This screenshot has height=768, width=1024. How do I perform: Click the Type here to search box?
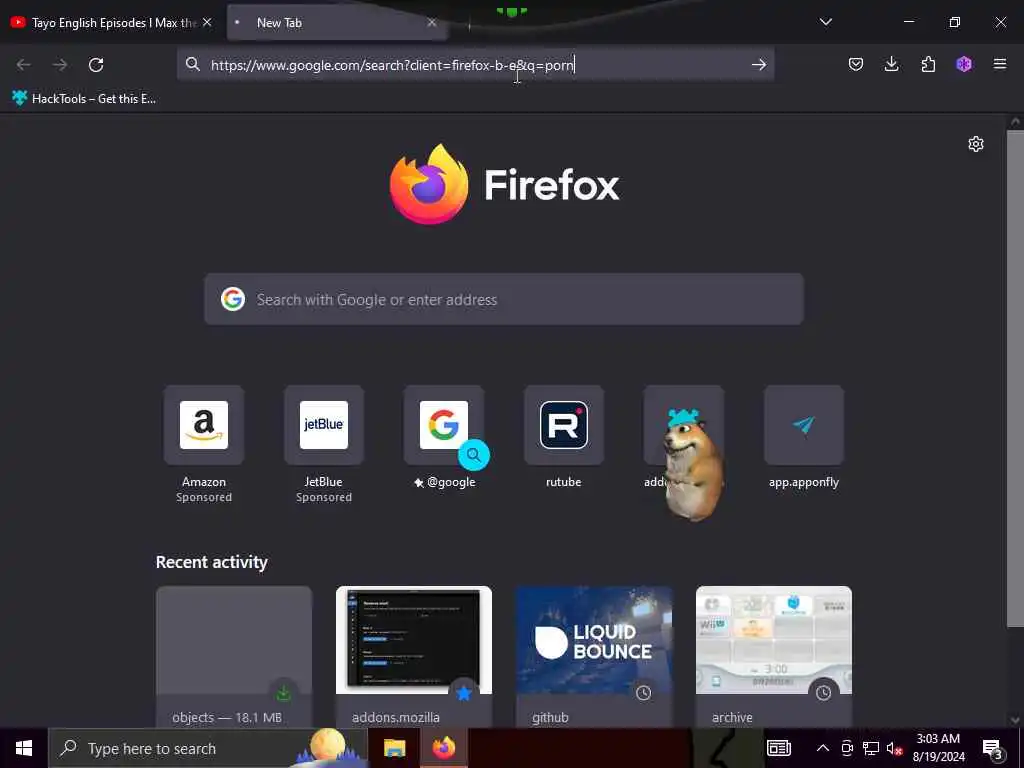pos(208,748)
